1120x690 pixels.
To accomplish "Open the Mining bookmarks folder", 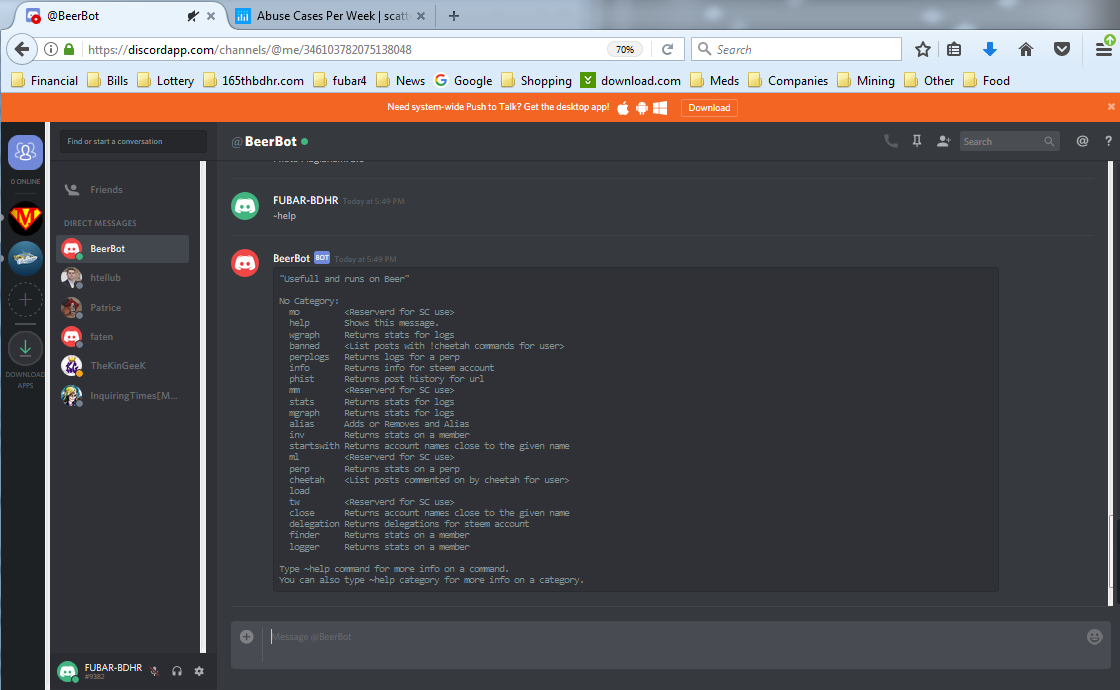I will point(866,81).
